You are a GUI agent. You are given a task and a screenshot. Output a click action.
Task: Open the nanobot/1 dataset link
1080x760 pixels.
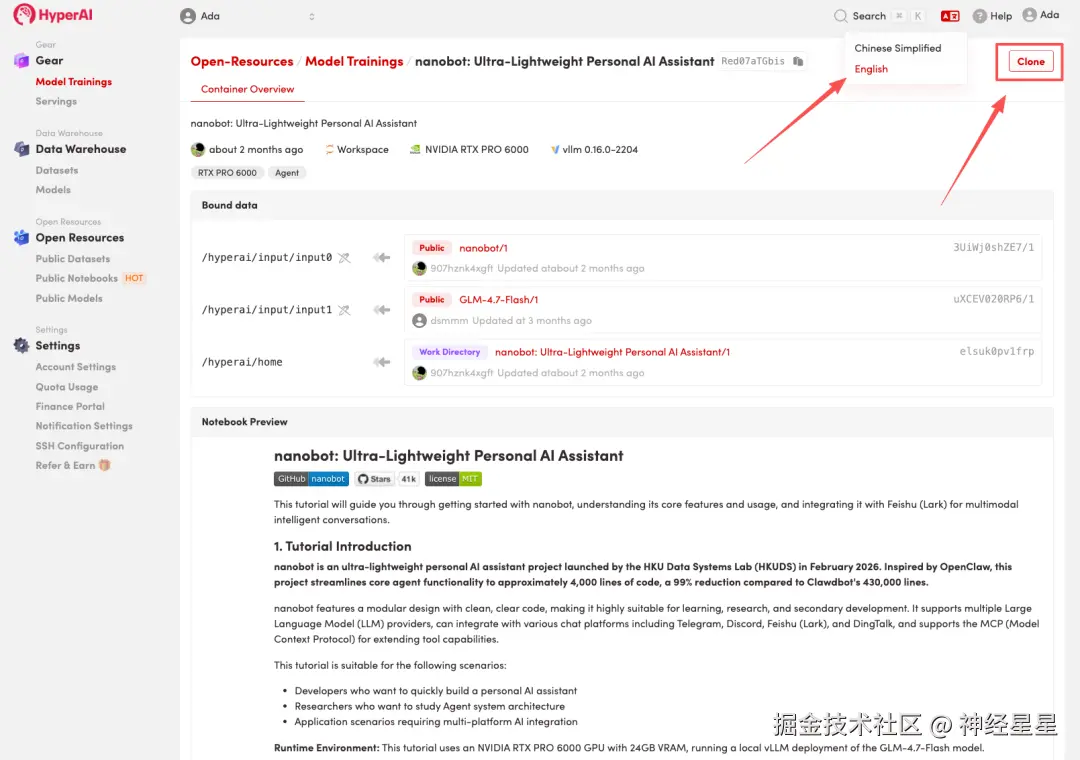tap(484, 248)
